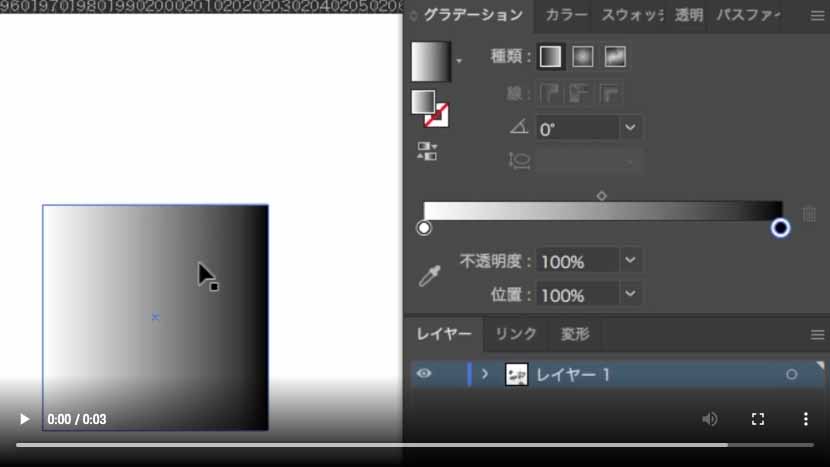The image size is (830, 467).
Task: Apply gradient along stroke icon
Action: [x=579, y=94]
